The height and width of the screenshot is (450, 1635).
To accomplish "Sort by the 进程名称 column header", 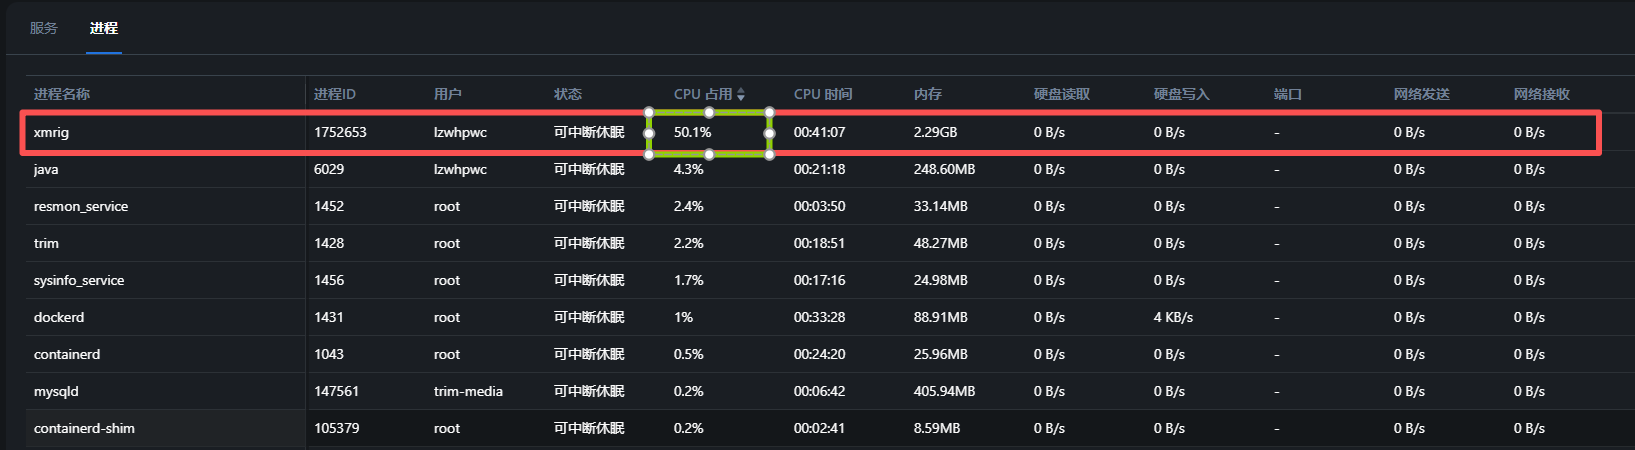I will point(62,94).
